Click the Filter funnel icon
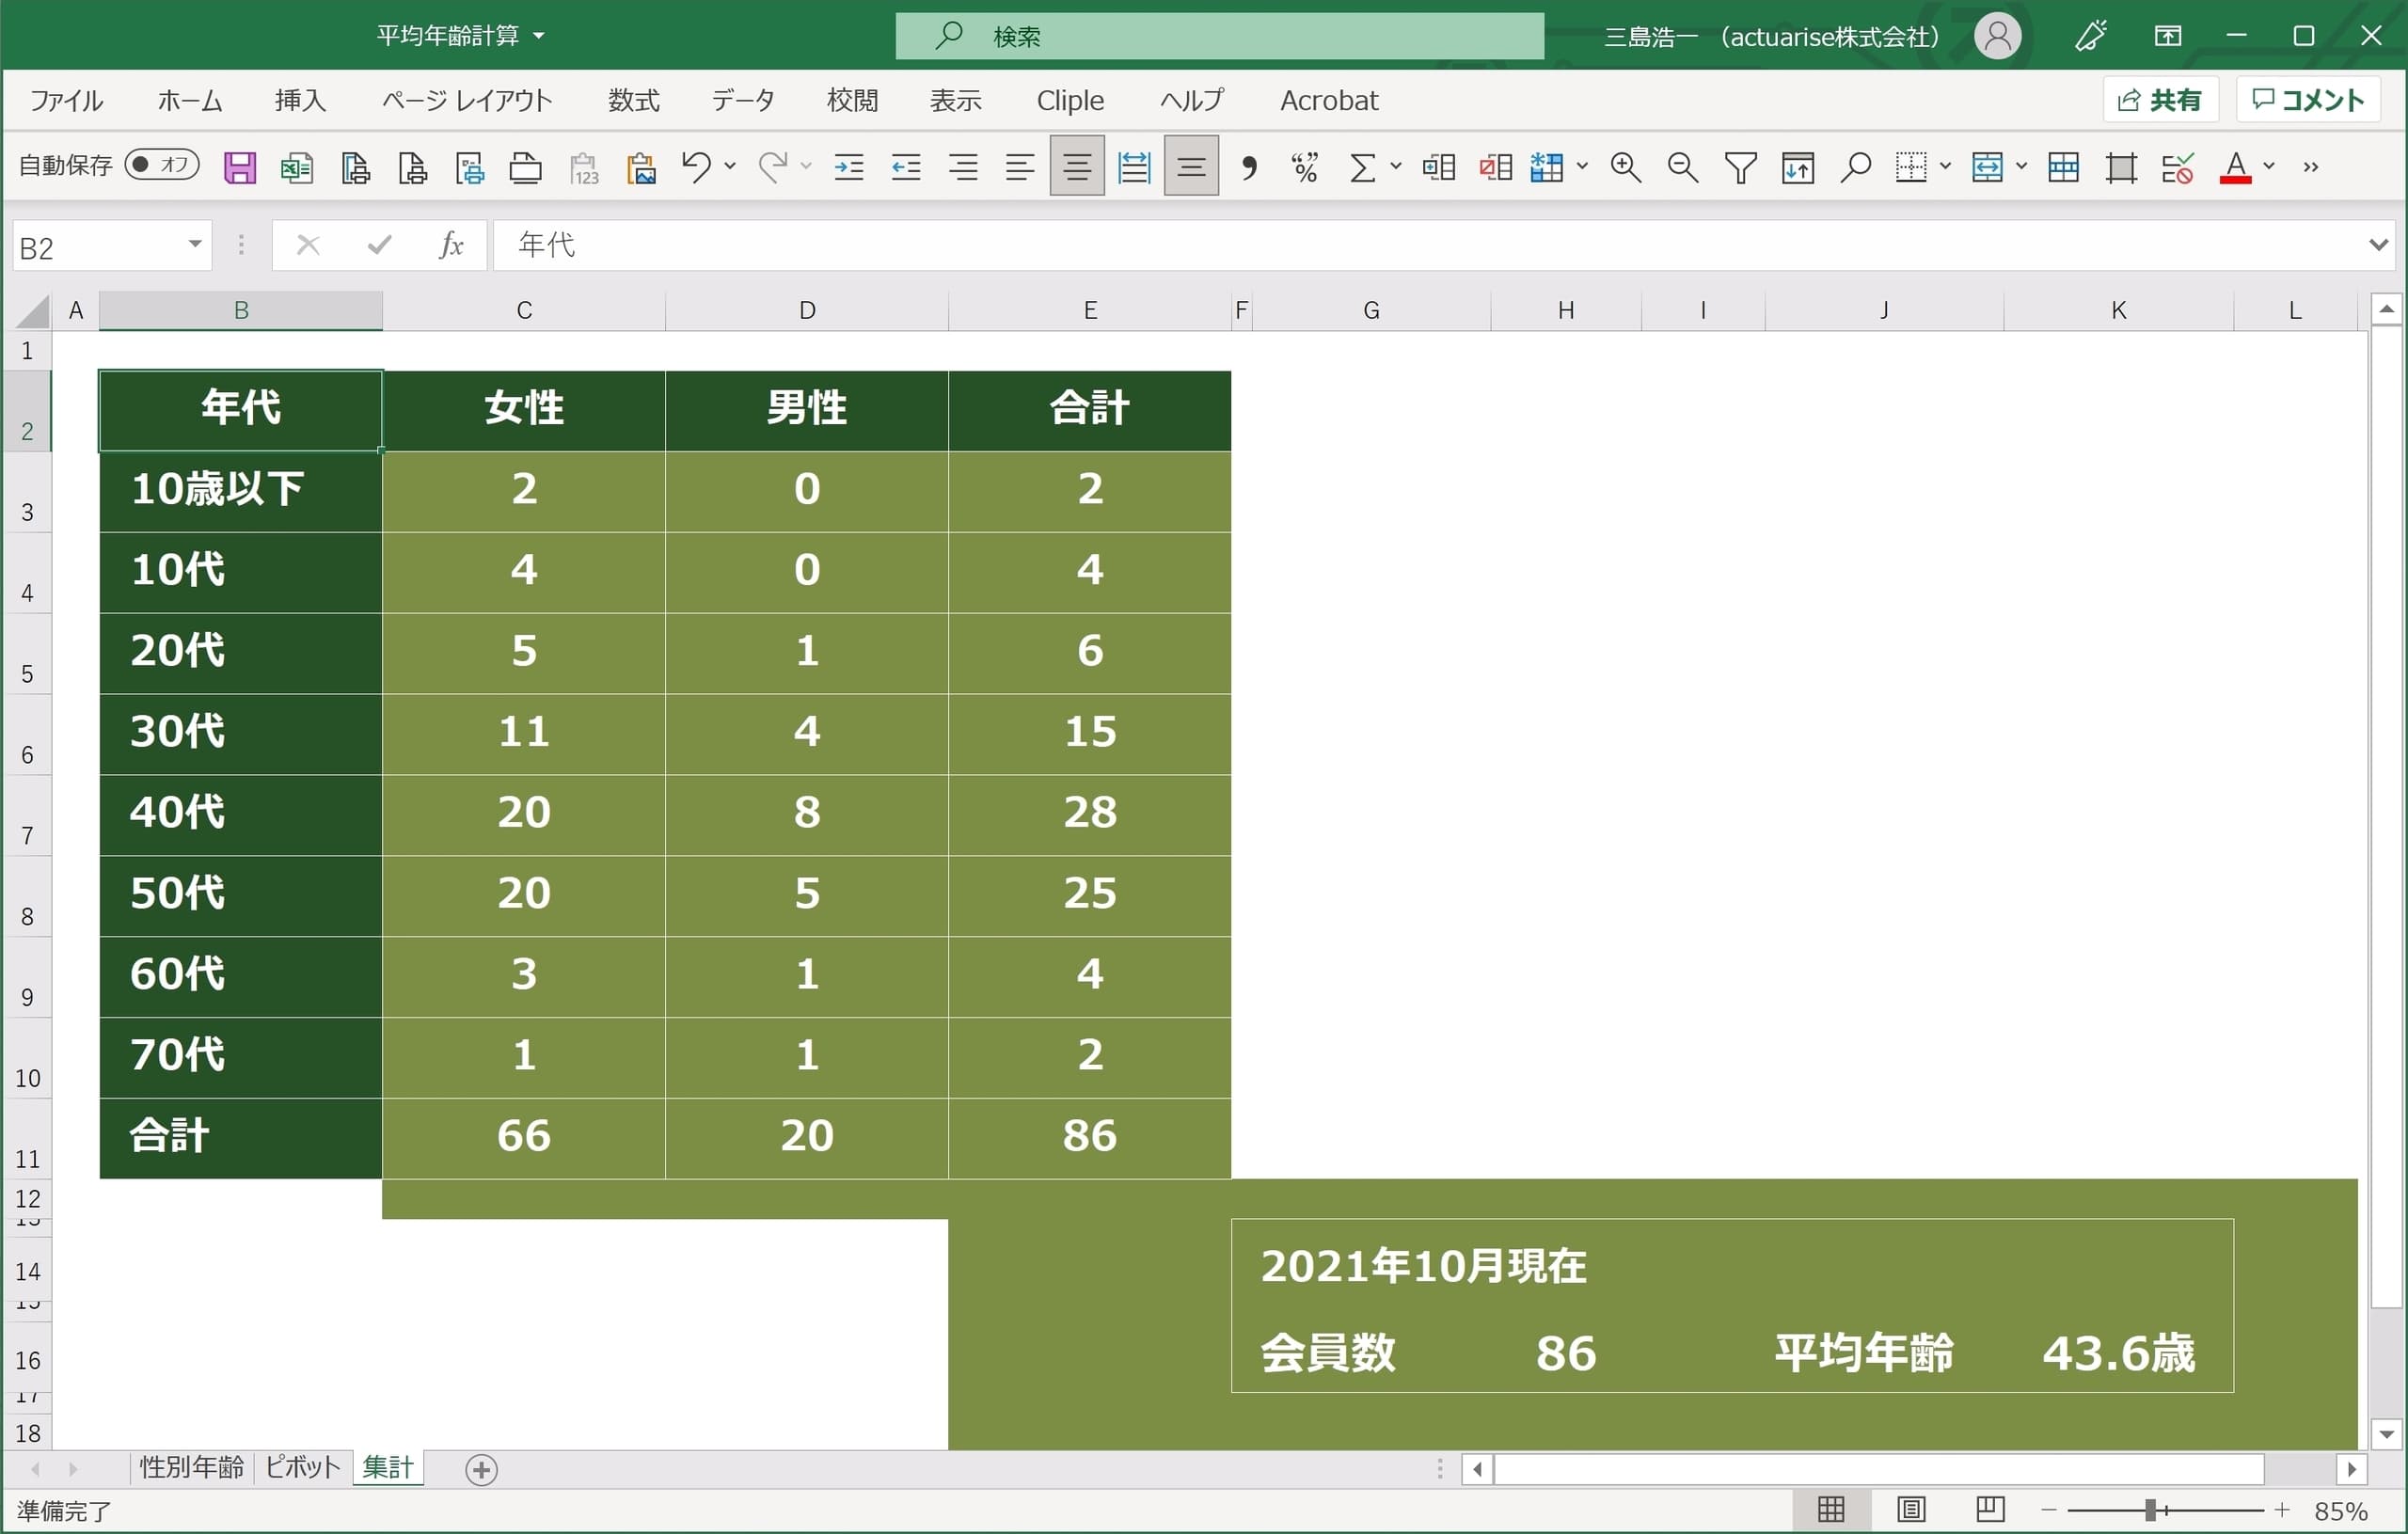The width and height of the screenshot is (2408, 1534). click(x=1740, y=167)
